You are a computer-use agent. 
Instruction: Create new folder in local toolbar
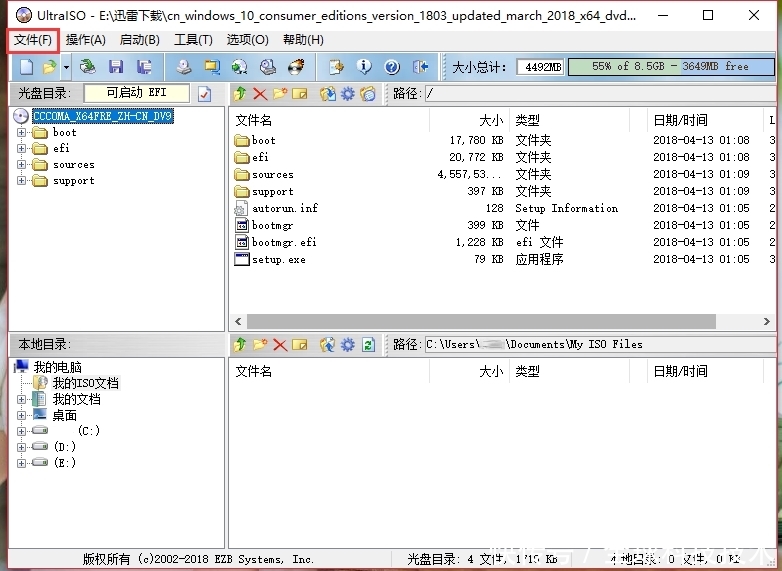point(260,345)
